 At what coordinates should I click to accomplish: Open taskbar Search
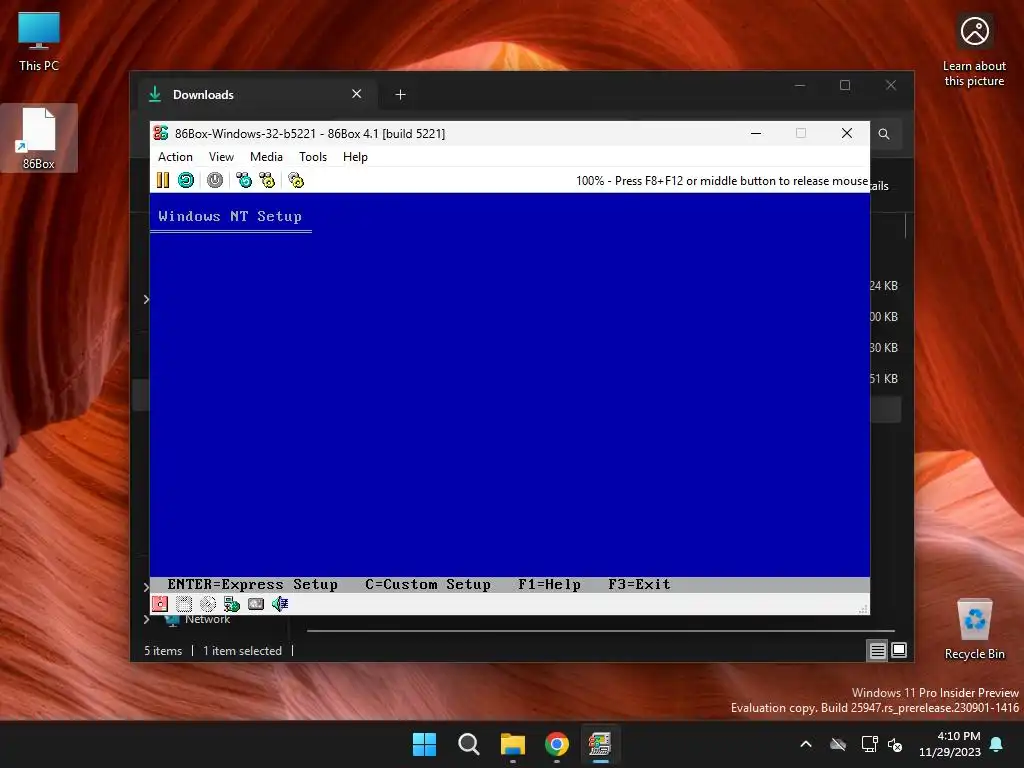tap(469, 744)
